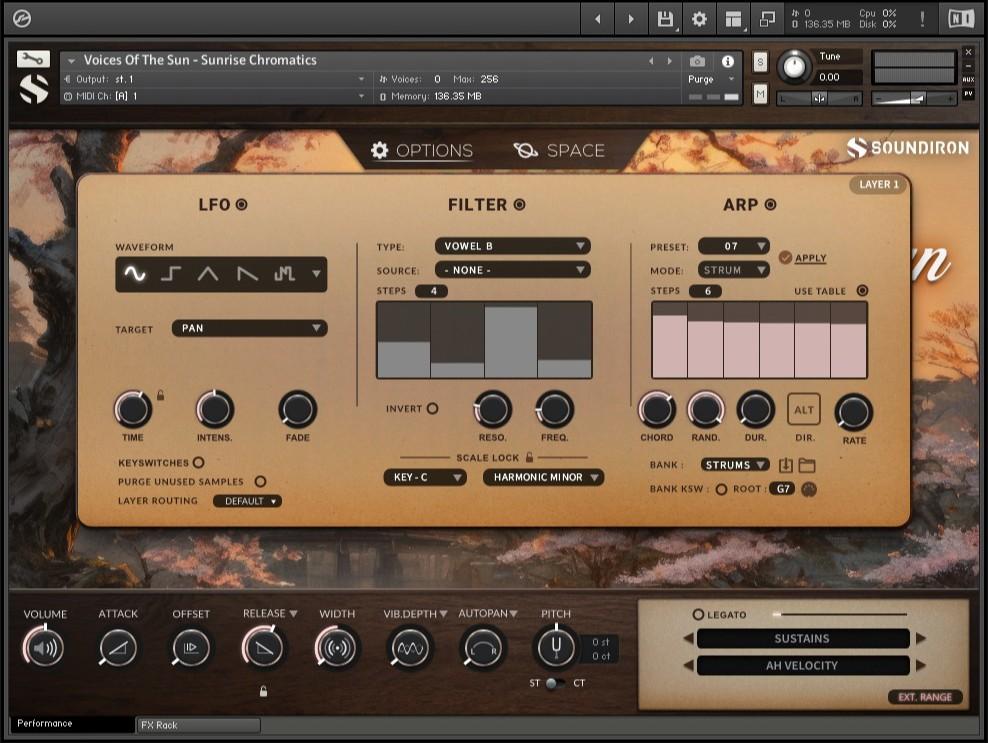Open the filter Type dropdown showing Vowel B

tap(512, 245)
